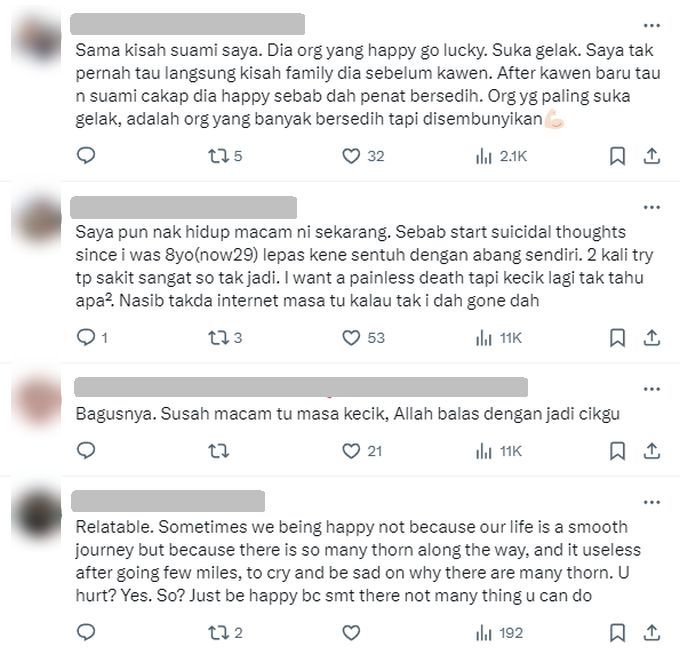This screenshot has height=655, width=680.
Task: Bookmark the 'Sama kisah suami saya' tweet
Action: coord(618,156)
